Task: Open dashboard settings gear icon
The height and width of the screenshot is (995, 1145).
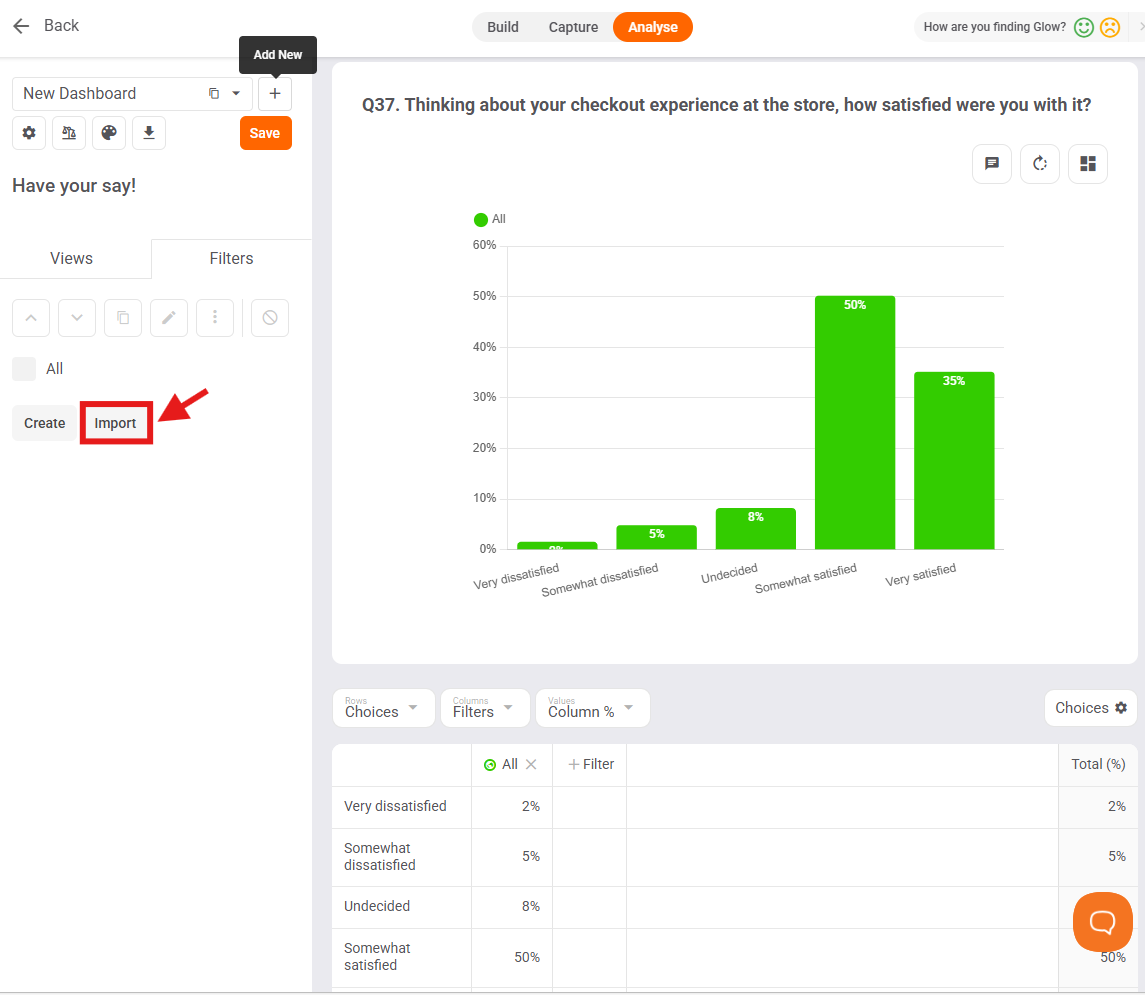Action: (x=29, y=133)
